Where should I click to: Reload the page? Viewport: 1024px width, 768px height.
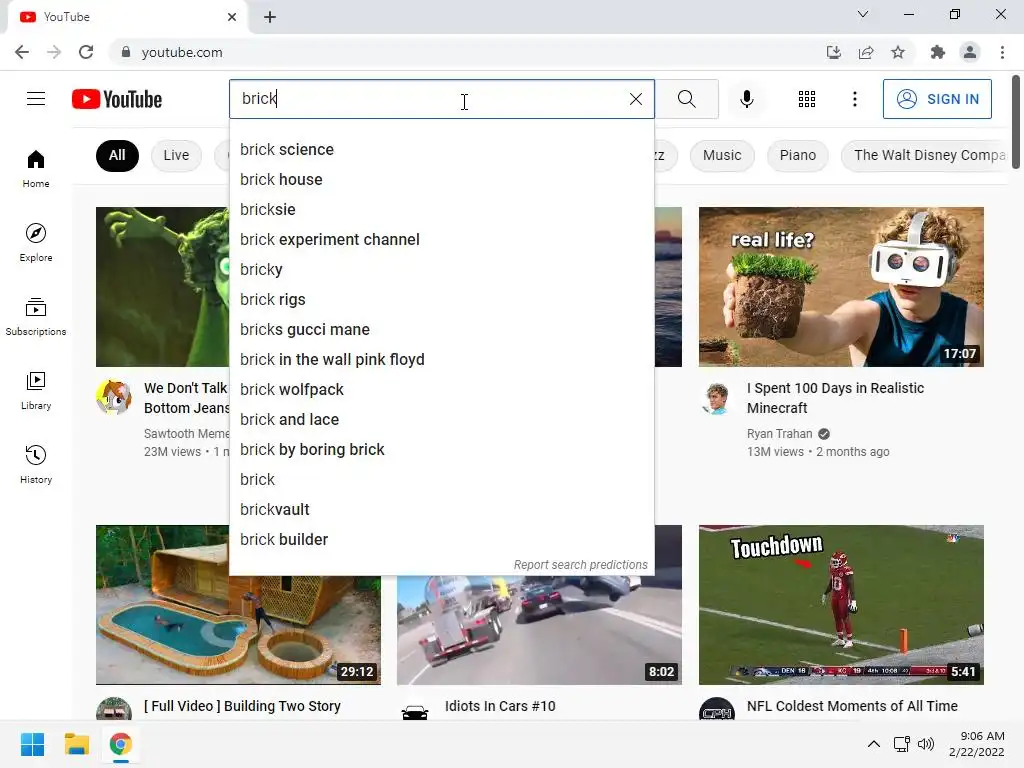coord(86,52)
